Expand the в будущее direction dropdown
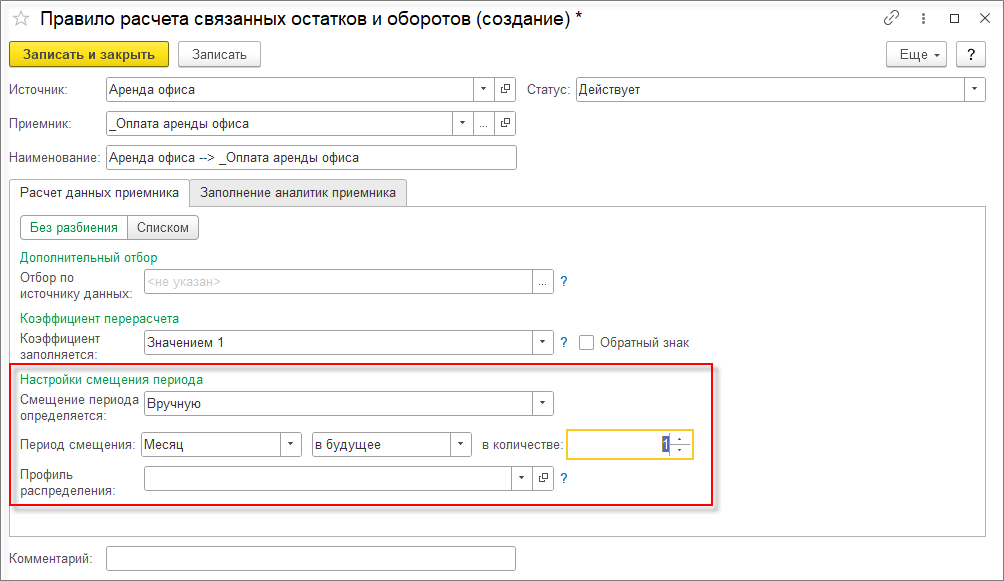The height and width of the screenshot is (581, 1004). pyautogui.click(x=461, y=444)
